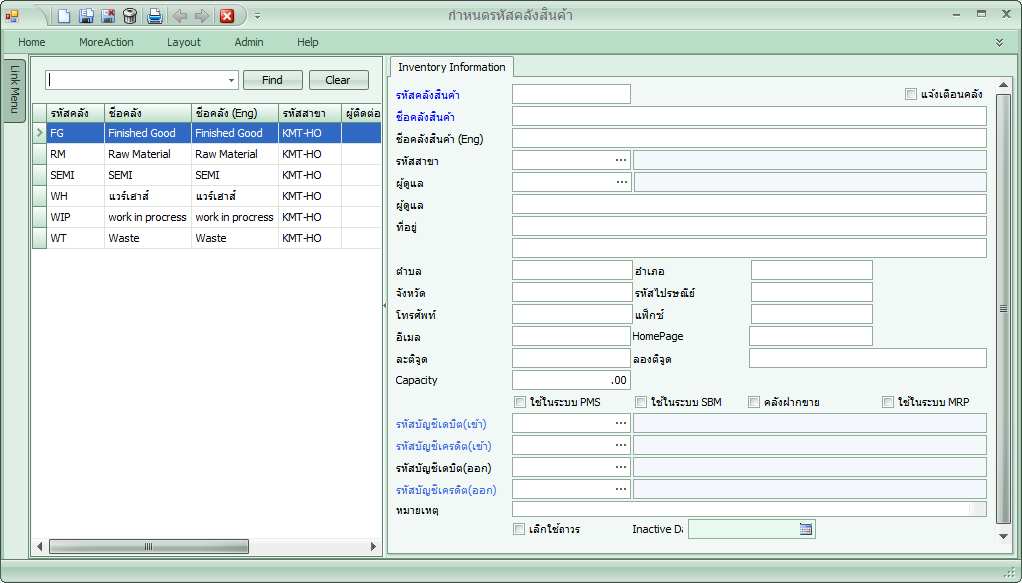The image size is (1022, 583).
Task: Tick the ใช้ในระบบ MRP checkbox
Action: pyautogui.click(x=888, y=402)
